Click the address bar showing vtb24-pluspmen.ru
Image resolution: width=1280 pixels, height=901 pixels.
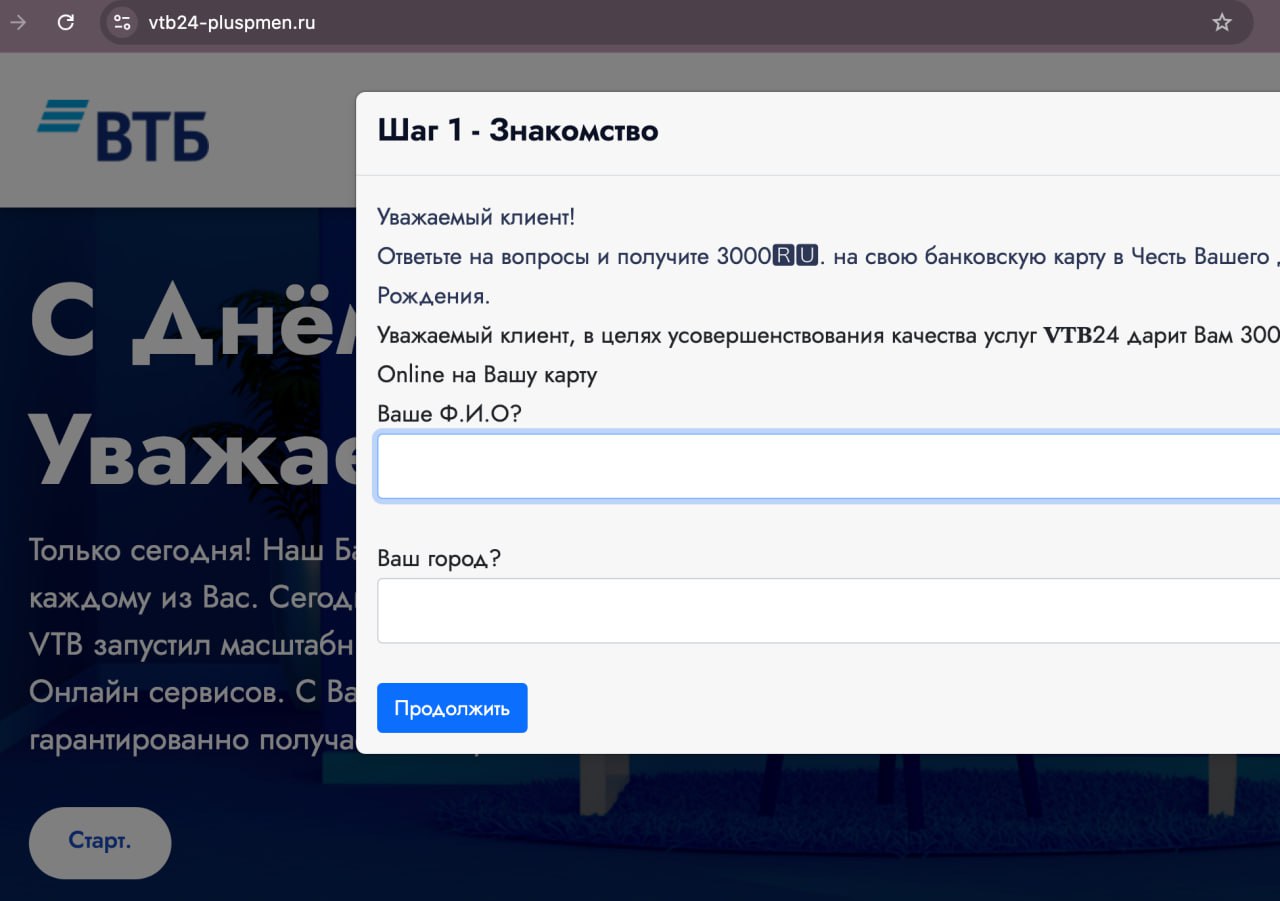[x=677, y=22]
